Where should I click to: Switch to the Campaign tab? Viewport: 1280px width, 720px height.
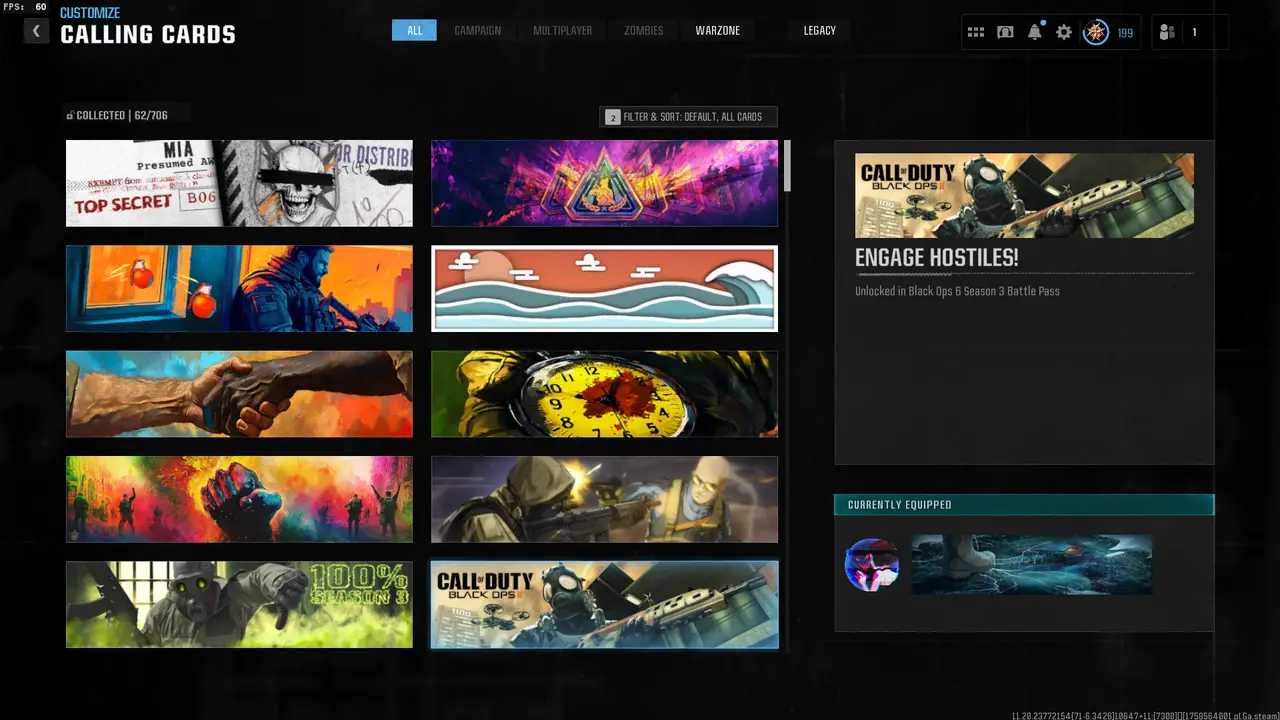(478, 31)
